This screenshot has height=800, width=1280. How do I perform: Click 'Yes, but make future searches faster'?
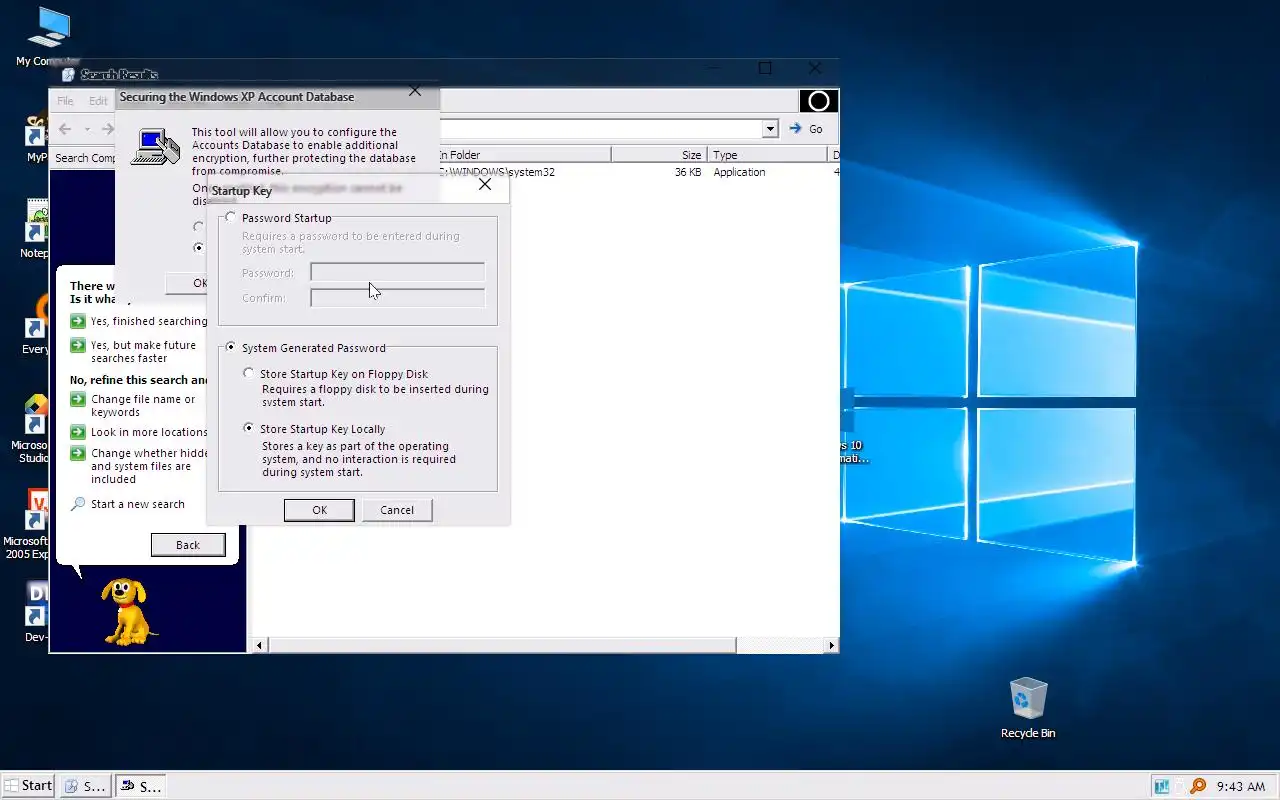click(143, 352)
